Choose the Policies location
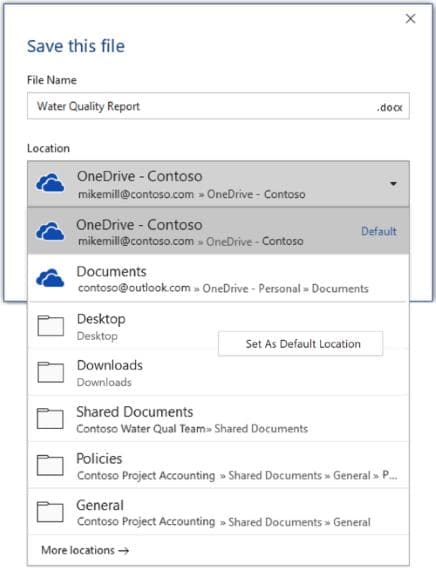The height and width of the screenshot is (572, 436). [x=218, y=465]
